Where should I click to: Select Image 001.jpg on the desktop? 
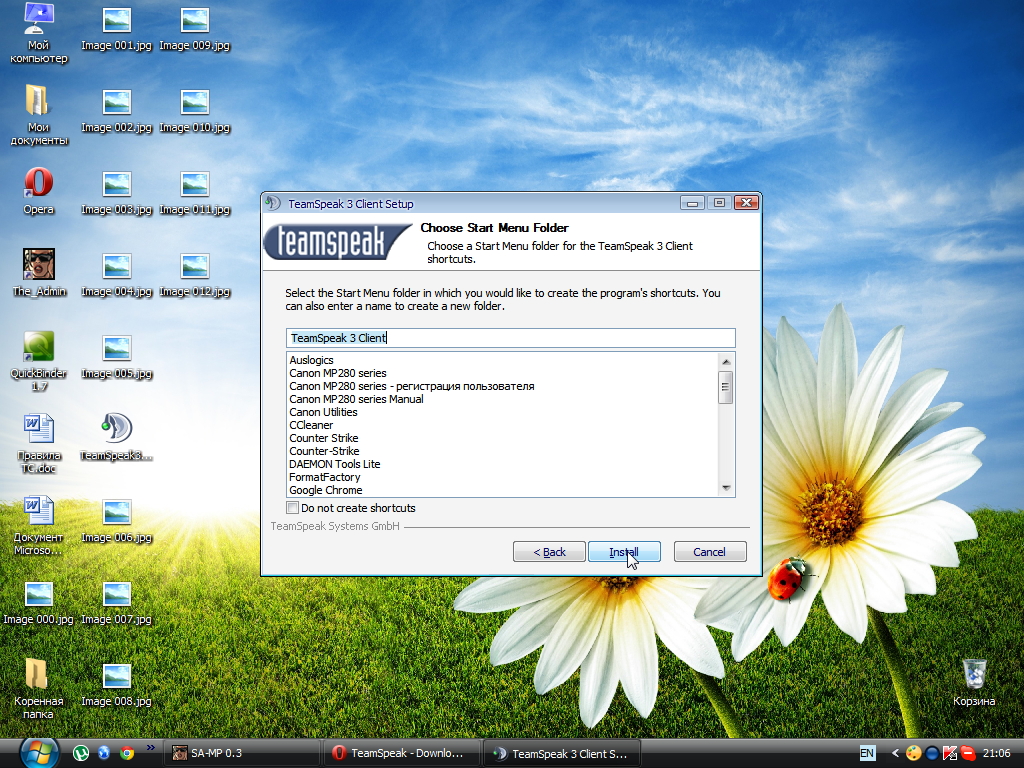pyautogui.click(x=116, y=27)
